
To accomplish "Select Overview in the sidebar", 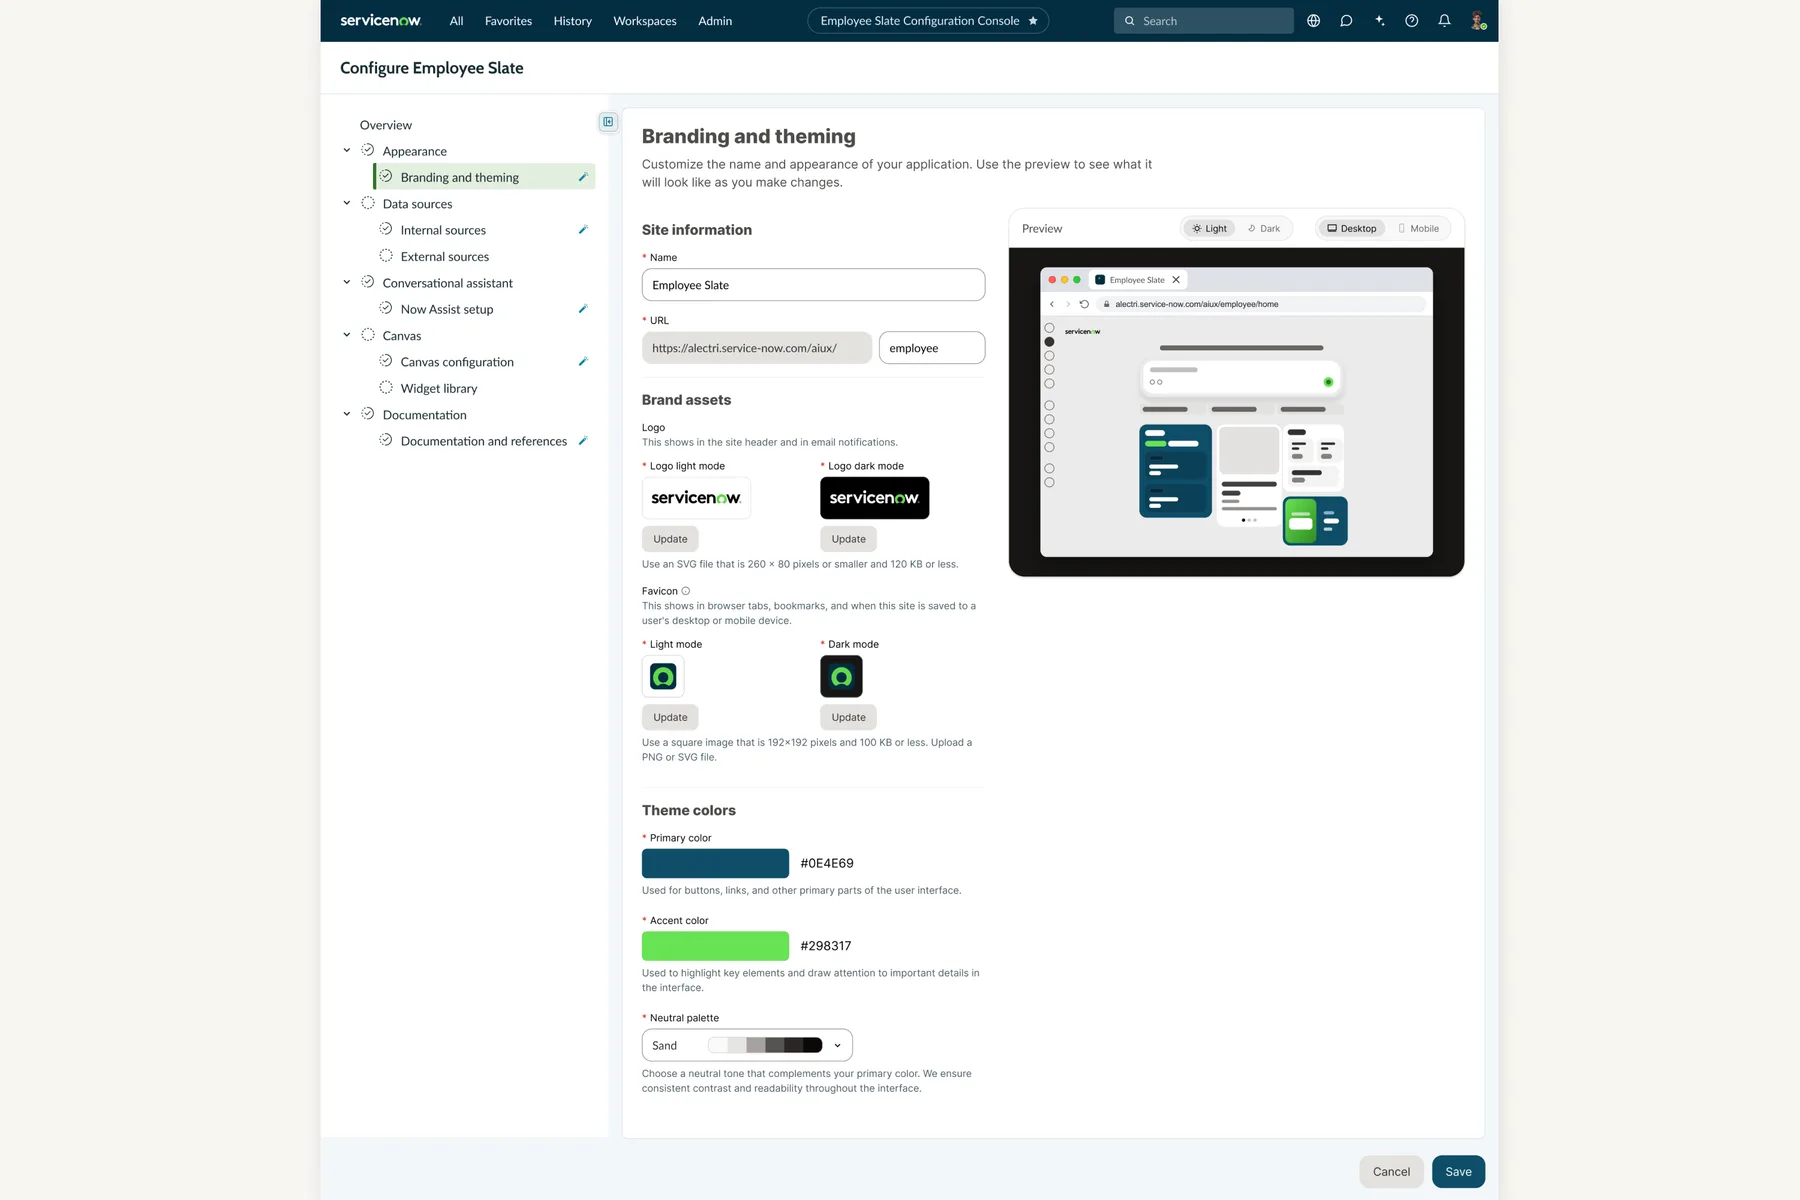I will 386,125.
